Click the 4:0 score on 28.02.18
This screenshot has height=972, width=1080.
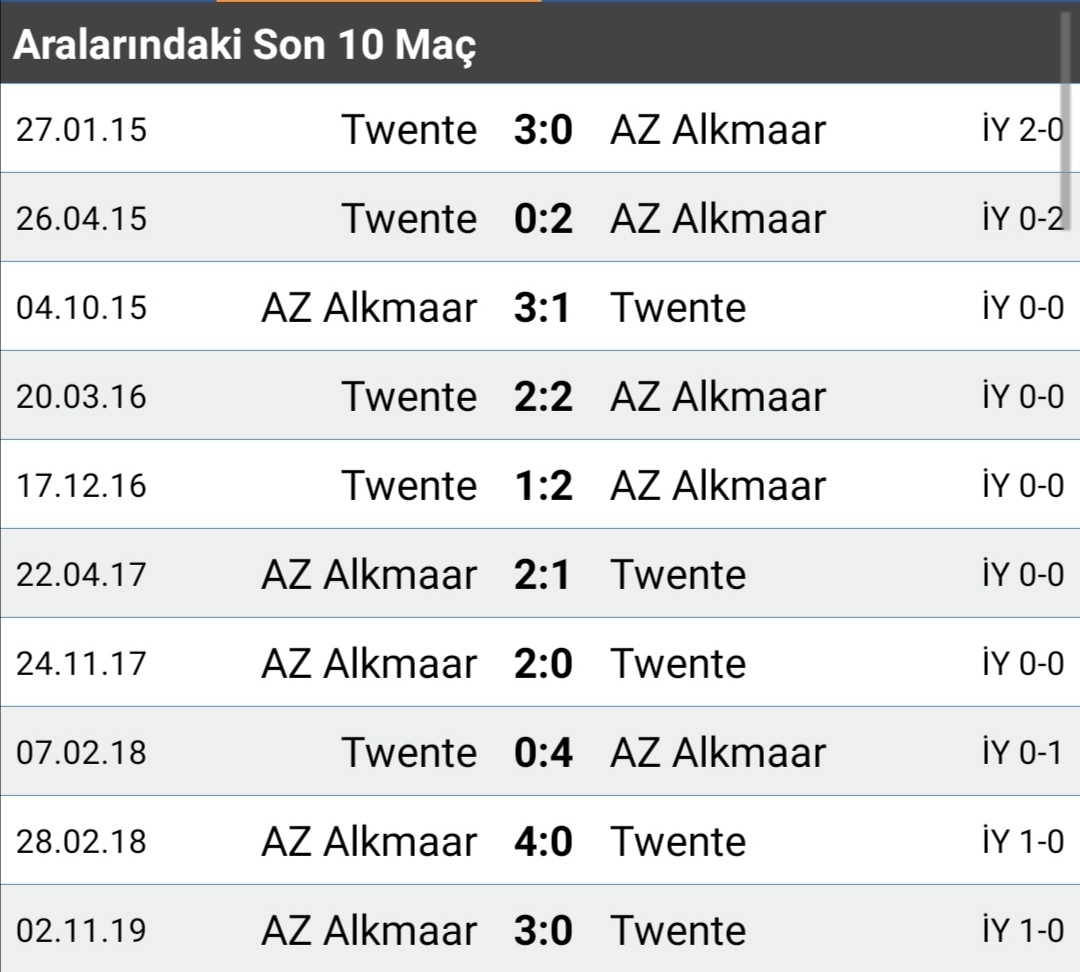pos(543,841)
